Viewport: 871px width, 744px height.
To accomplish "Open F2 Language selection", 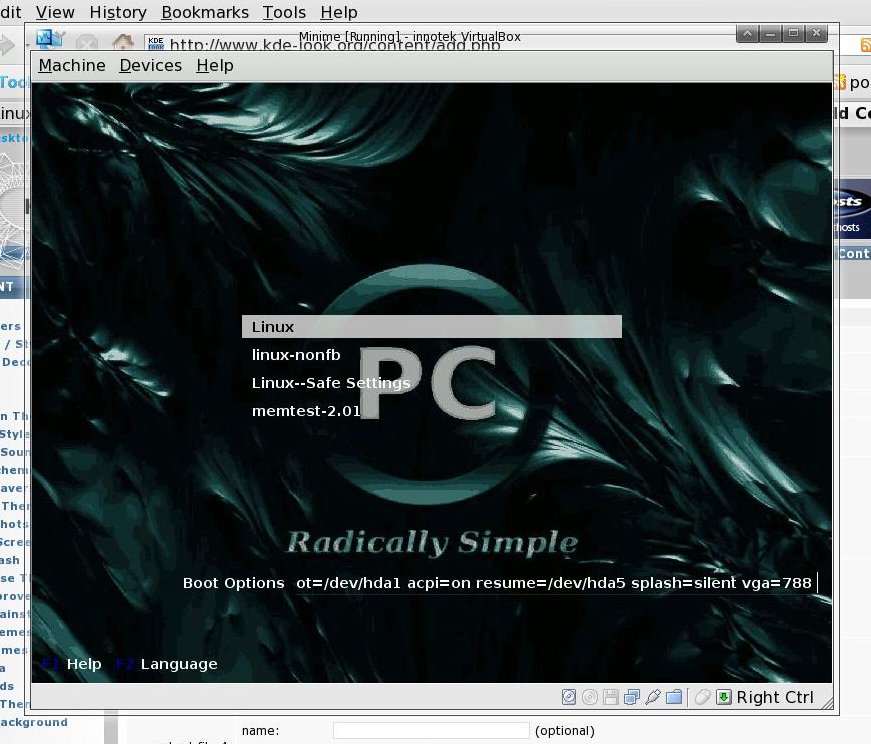I will click(x=167, y=663).
